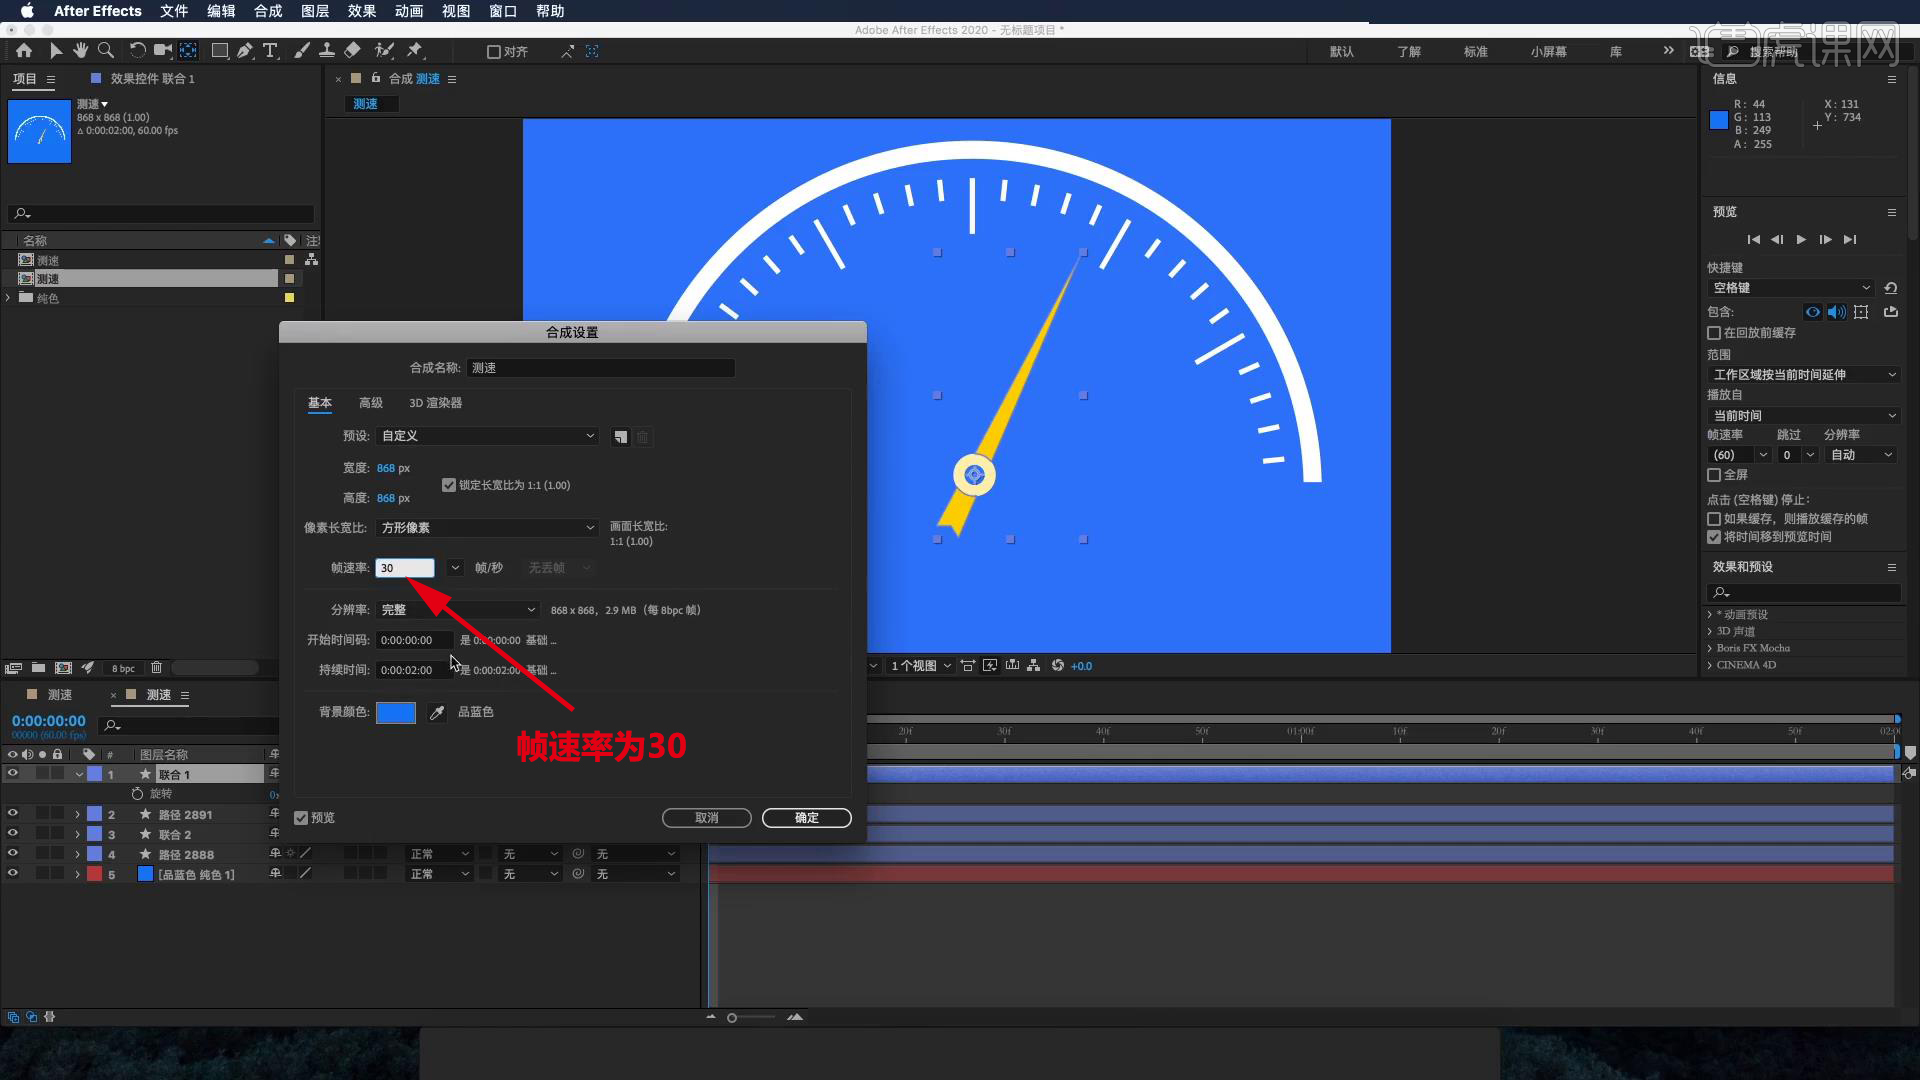Enable 在回放前缓存 checkbox
This screenshot has width=1920, height=1080.
[x=1714, y=333]
